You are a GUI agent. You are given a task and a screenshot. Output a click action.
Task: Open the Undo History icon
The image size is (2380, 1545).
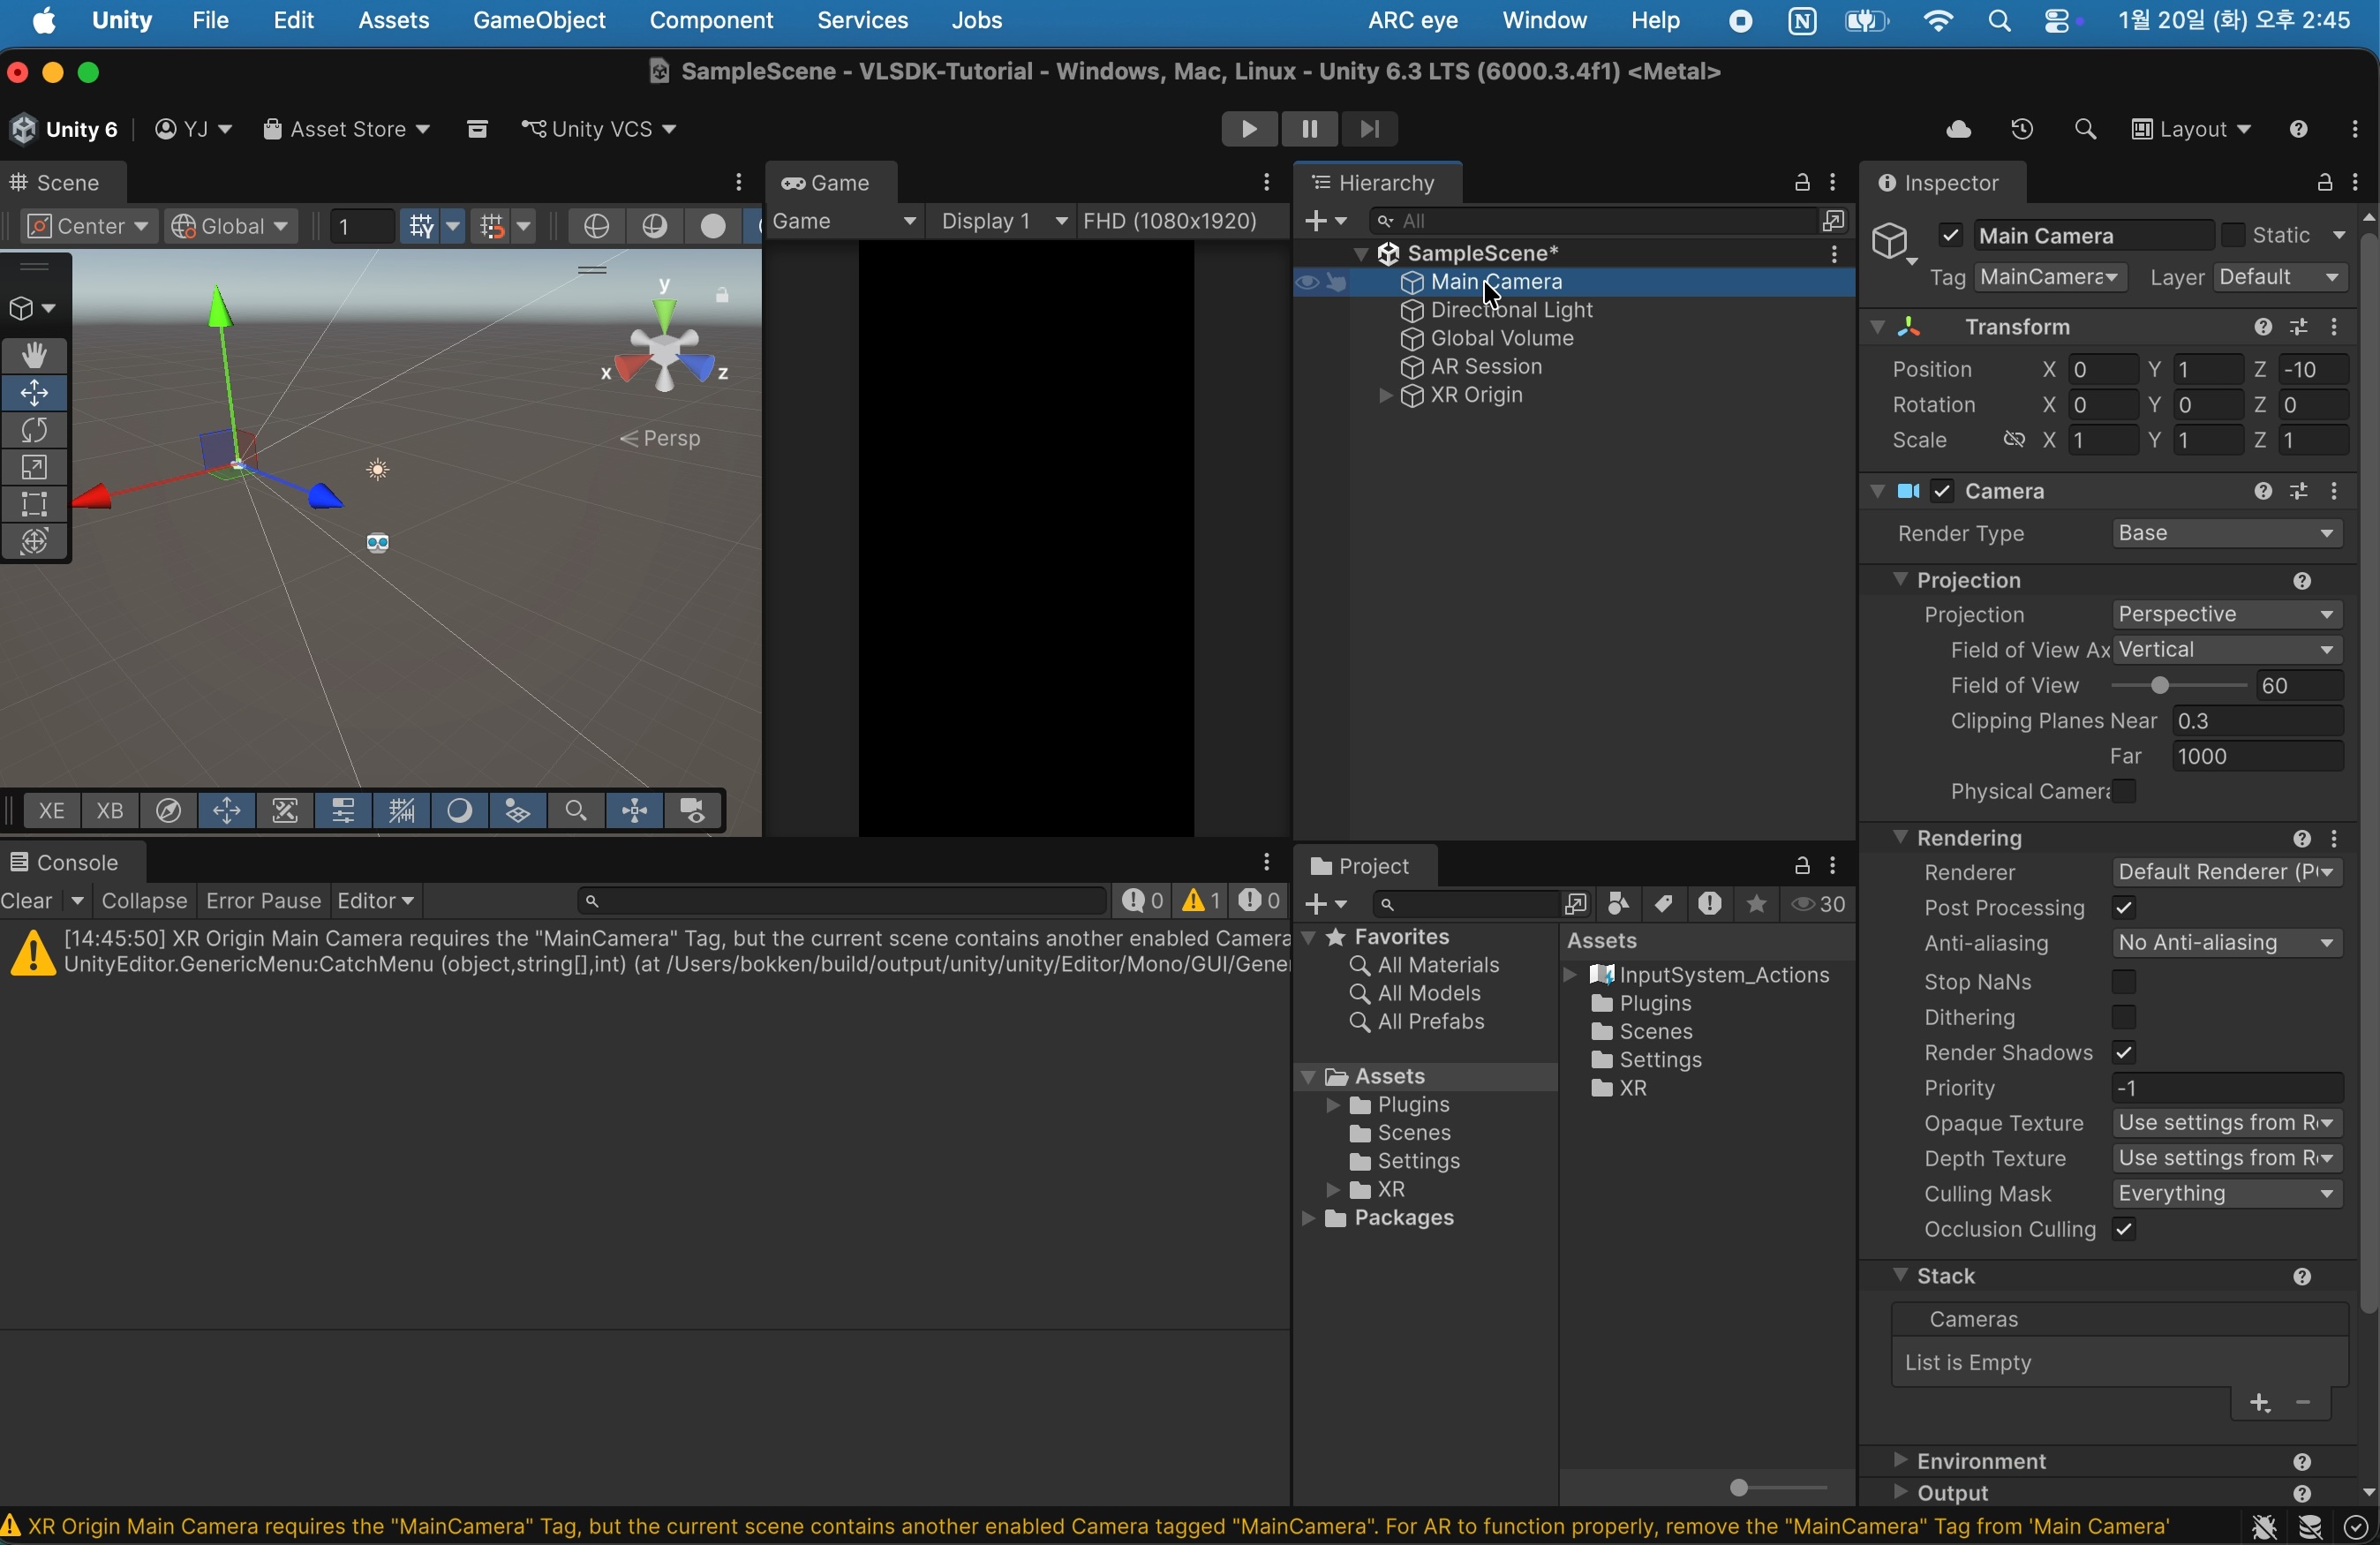(2022, 129)
